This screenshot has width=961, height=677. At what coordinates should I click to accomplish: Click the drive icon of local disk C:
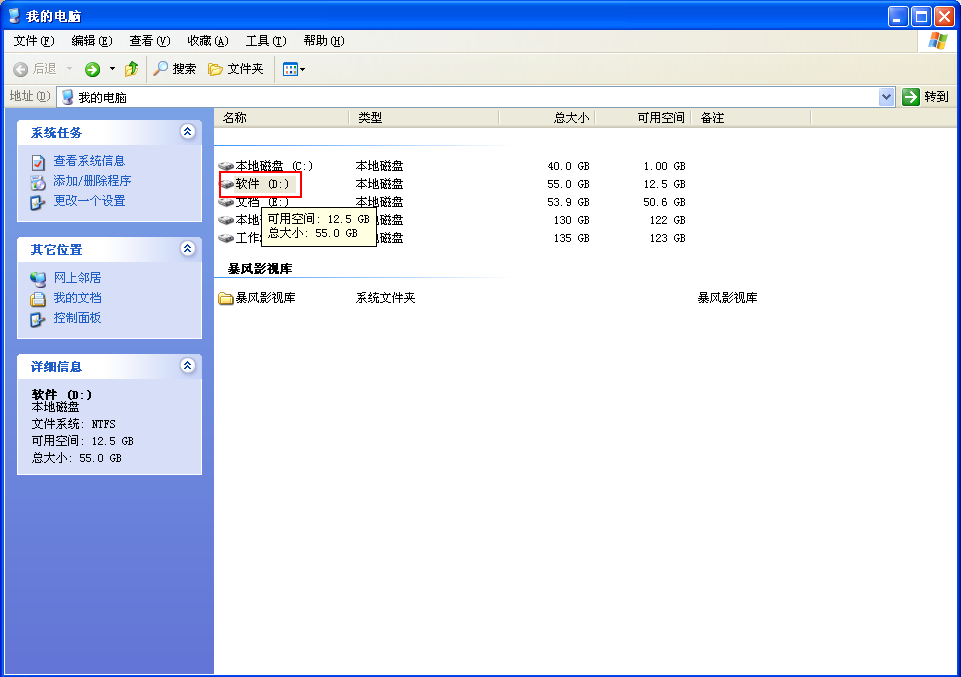(x=226, y=166)
